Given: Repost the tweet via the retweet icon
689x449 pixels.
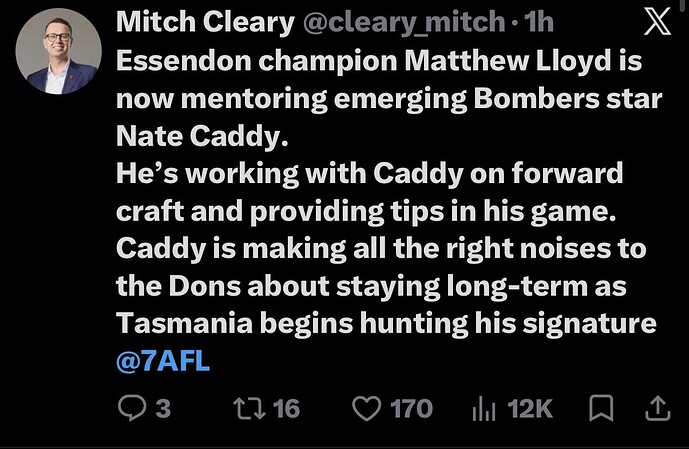Looking at the screenshot, I should coord(249,408).
